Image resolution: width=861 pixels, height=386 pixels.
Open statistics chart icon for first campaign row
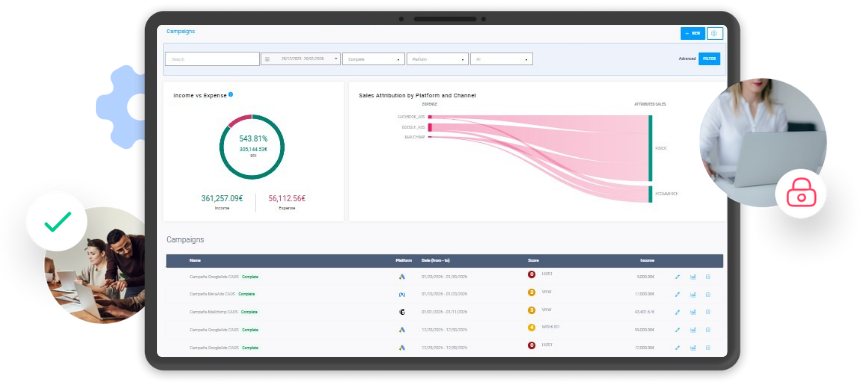click(x=692, y=277)
